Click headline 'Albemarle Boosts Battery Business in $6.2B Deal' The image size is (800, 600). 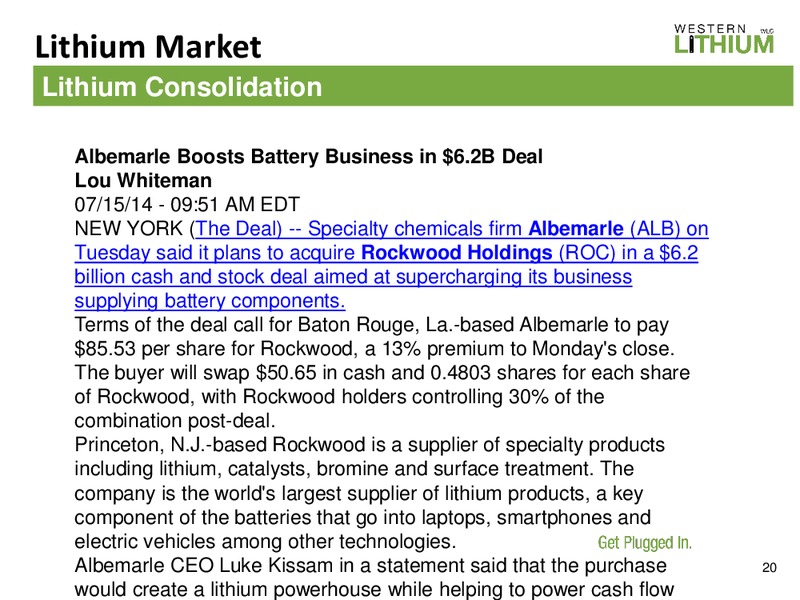pos(309,156)
